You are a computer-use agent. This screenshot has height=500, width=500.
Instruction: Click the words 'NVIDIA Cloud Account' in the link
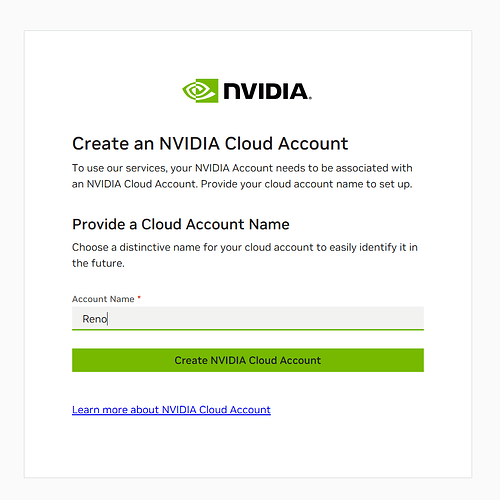coord(216,410)
